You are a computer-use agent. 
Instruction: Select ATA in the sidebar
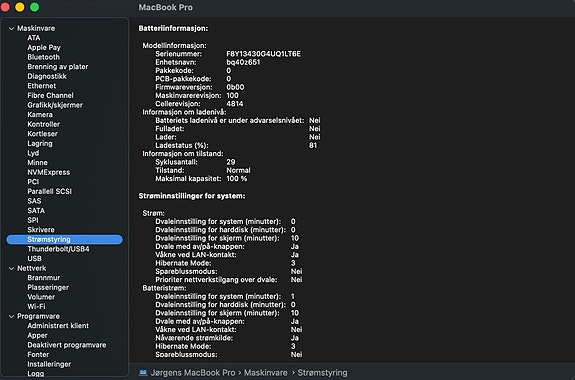point(34,38)
